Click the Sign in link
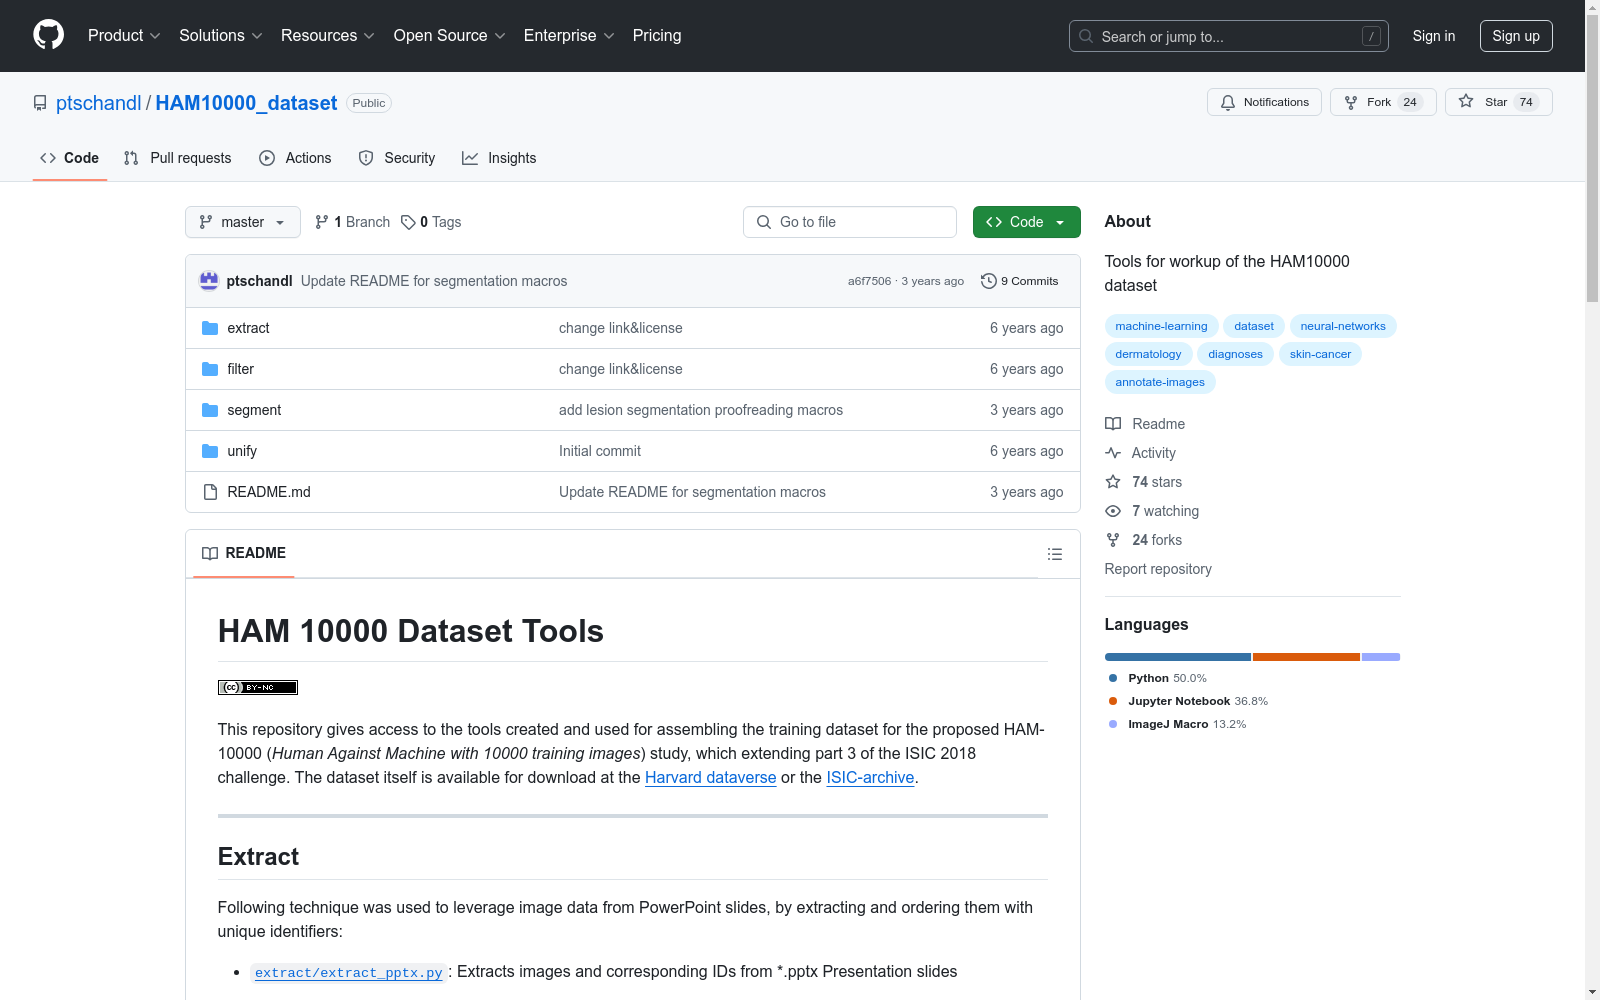The image size is (1600, 1000). pos(1434,36)
